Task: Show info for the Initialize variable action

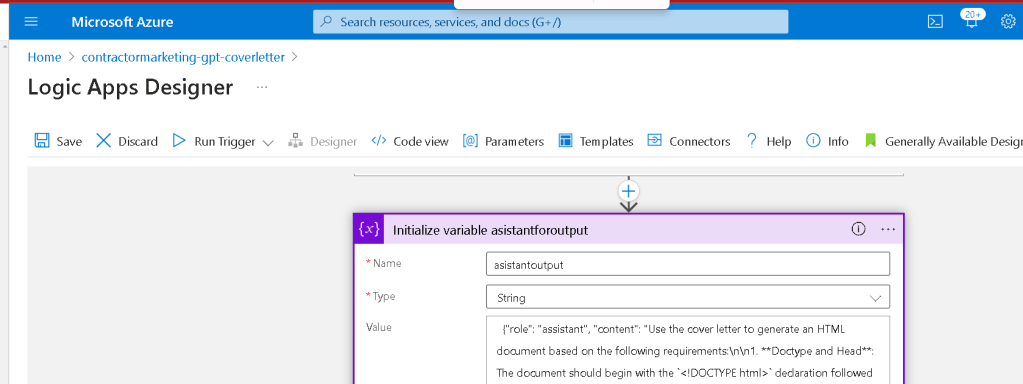Action: pyautogui.click(x=859, y=229)
